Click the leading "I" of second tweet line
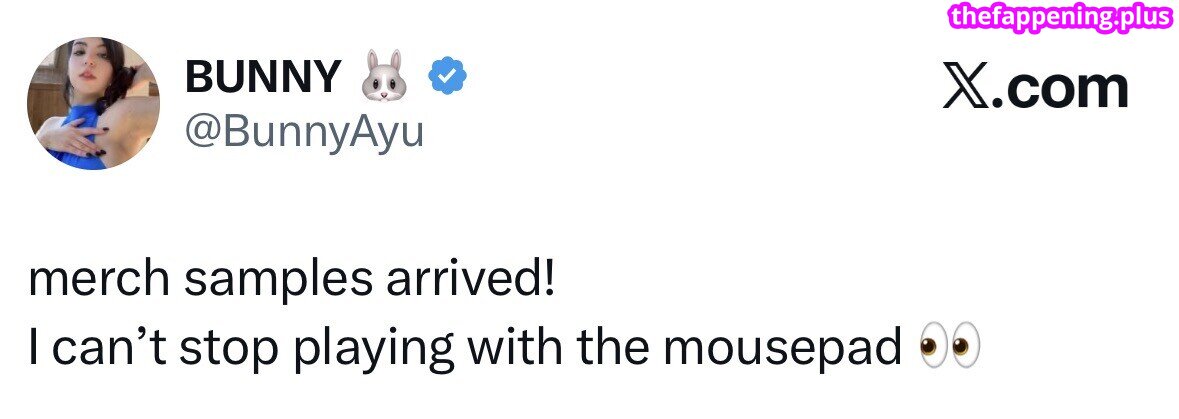The width and height of the screenshot is (1179, 419). pos(35,347)
